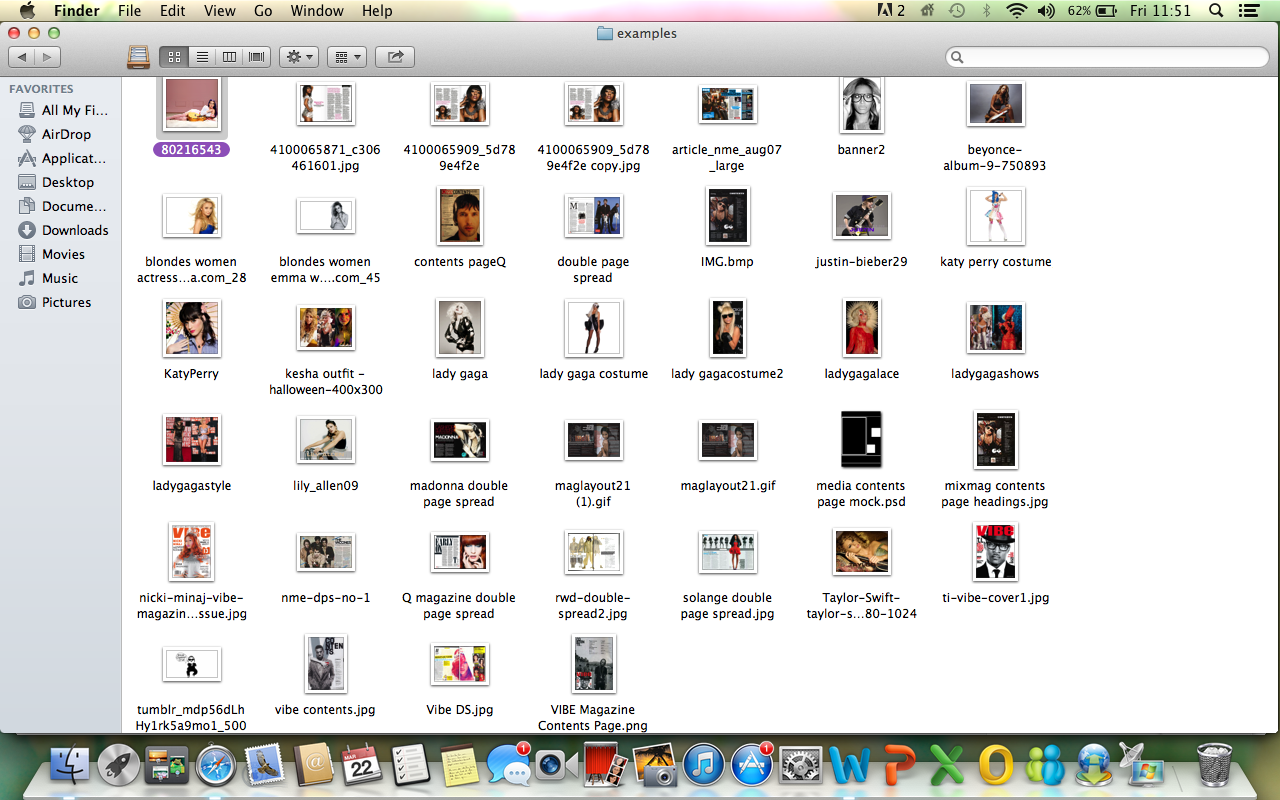Click the Share toolbar button
Viewport: 1280px width, 800px height.
[x=395, y=57]
